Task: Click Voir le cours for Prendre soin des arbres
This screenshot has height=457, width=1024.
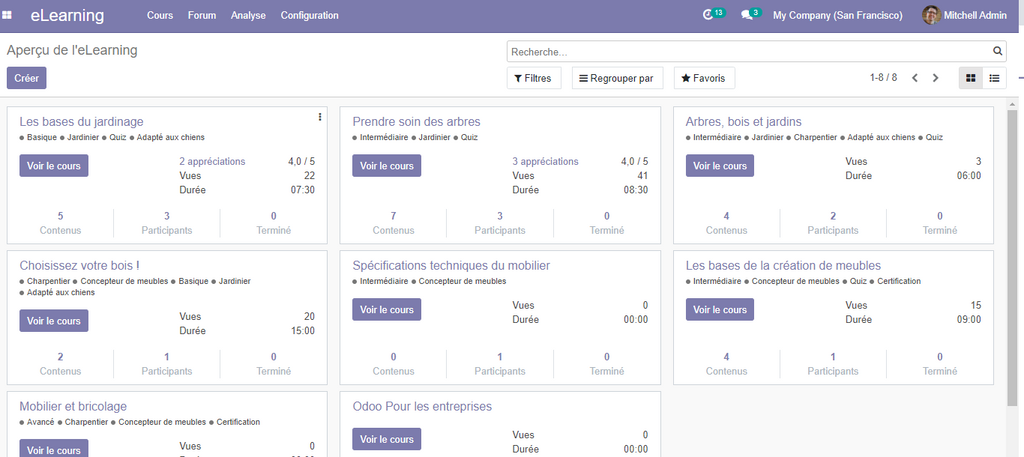Action: (386, 166)
